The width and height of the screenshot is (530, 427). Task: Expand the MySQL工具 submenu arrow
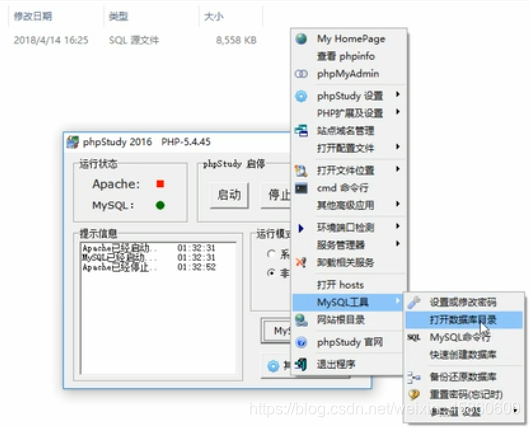398,301
